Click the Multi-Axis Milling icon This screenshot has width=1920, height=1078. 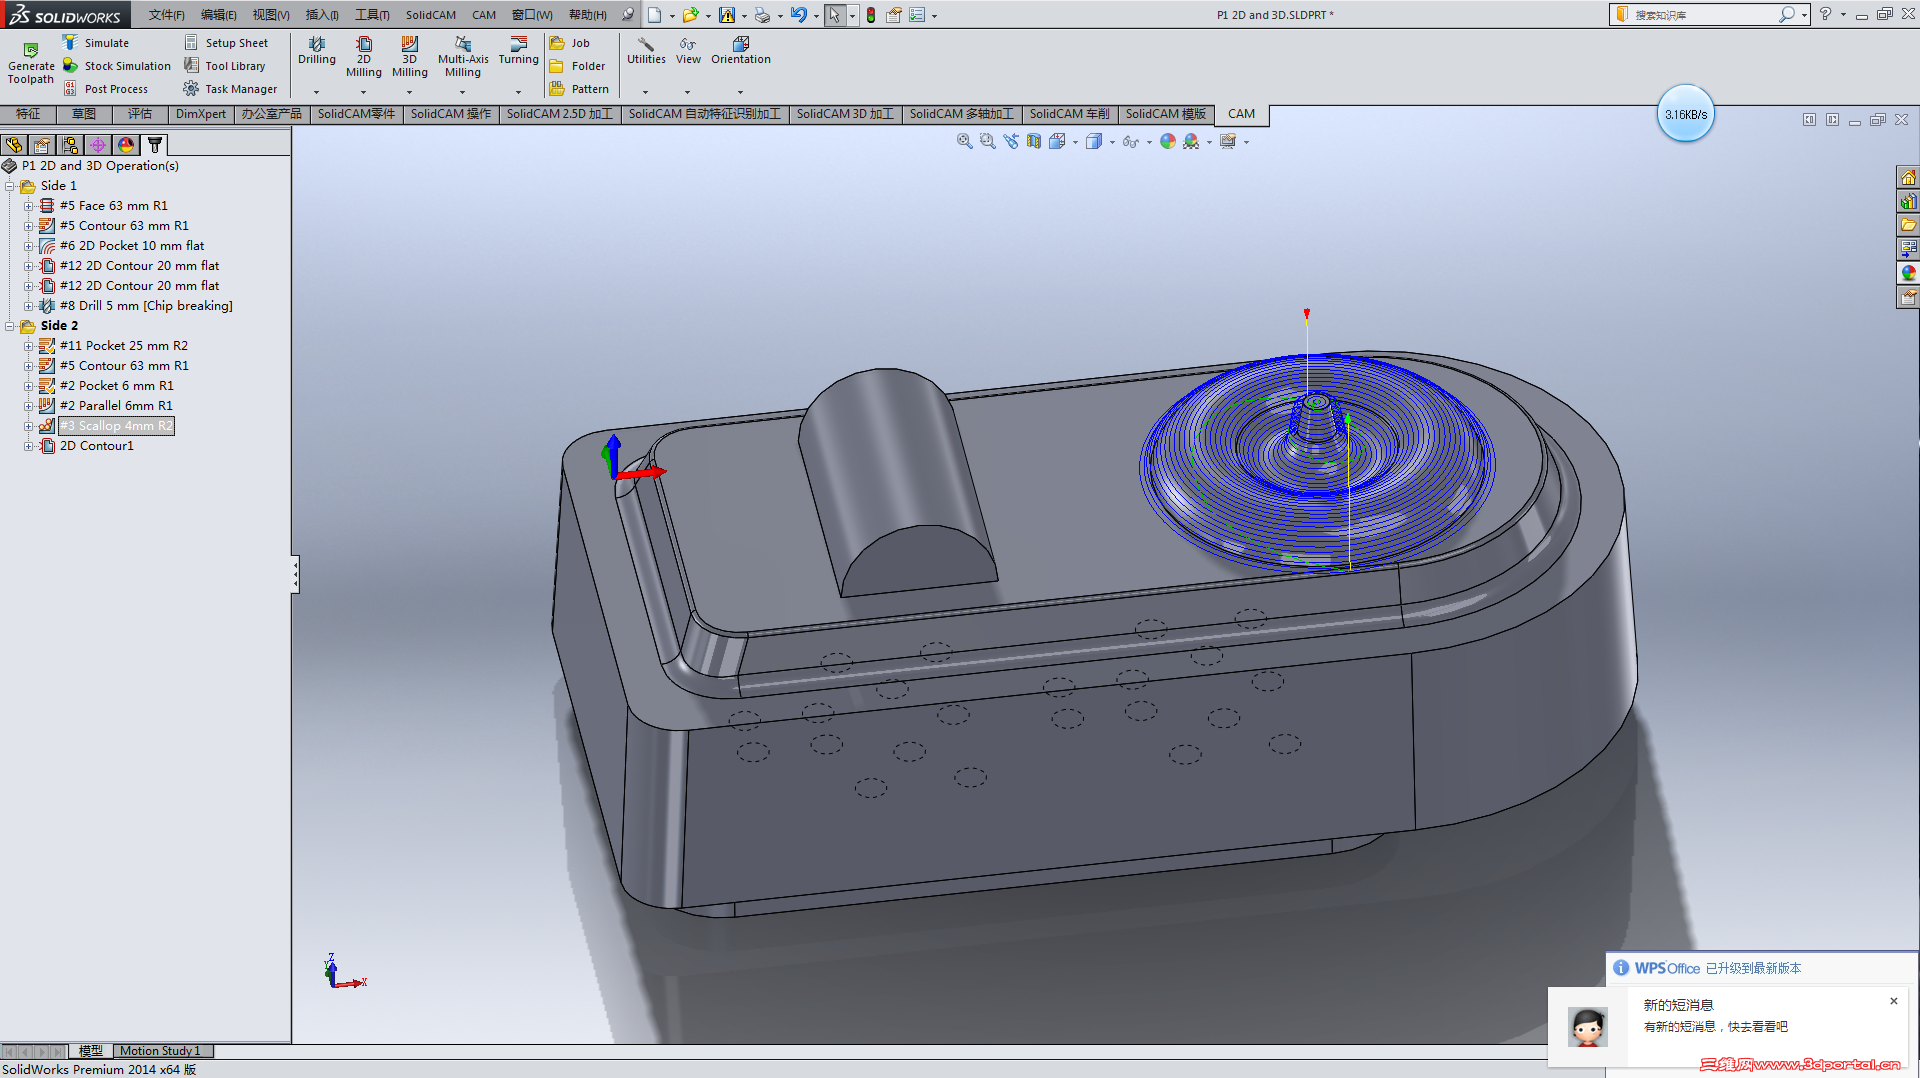tap(463, 44)
